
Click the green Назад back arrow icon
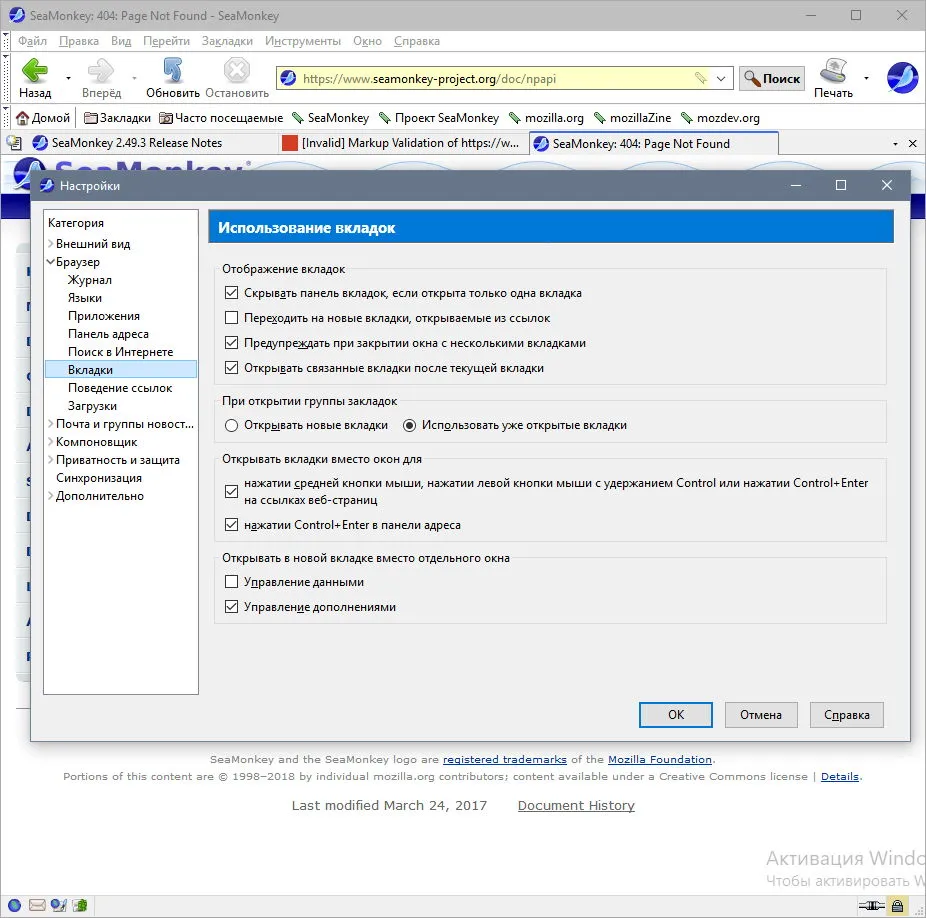pos(35,71)
